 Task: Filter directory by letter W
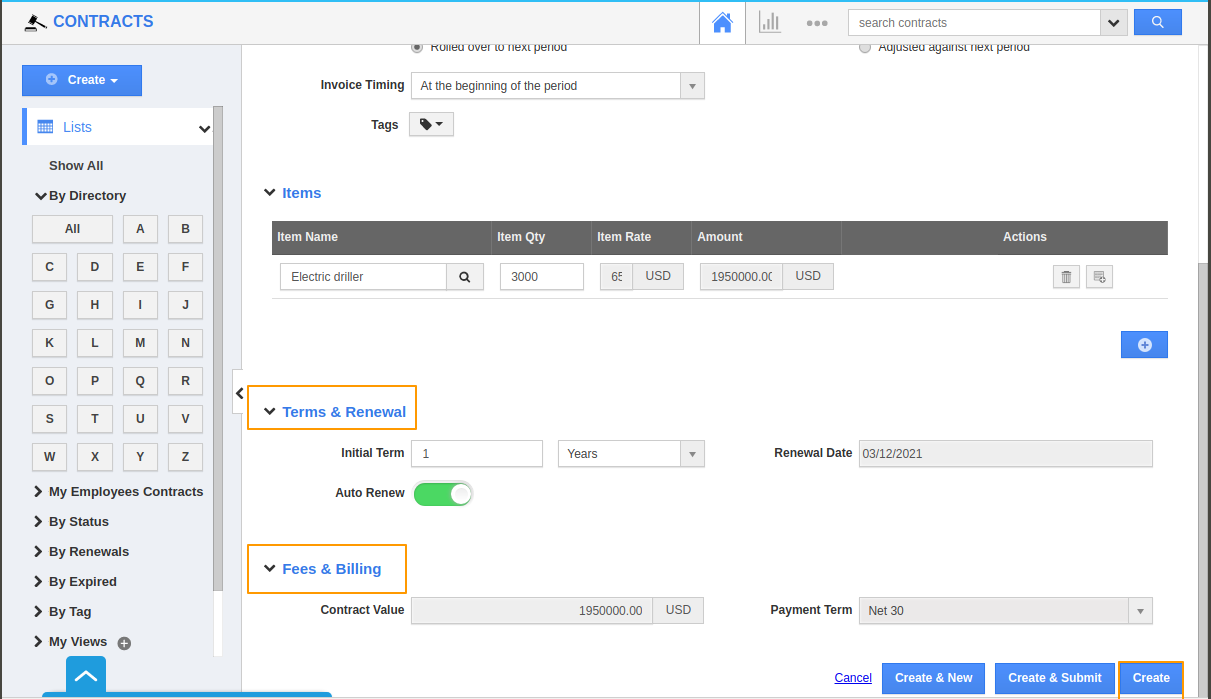(x=50, y=457)
